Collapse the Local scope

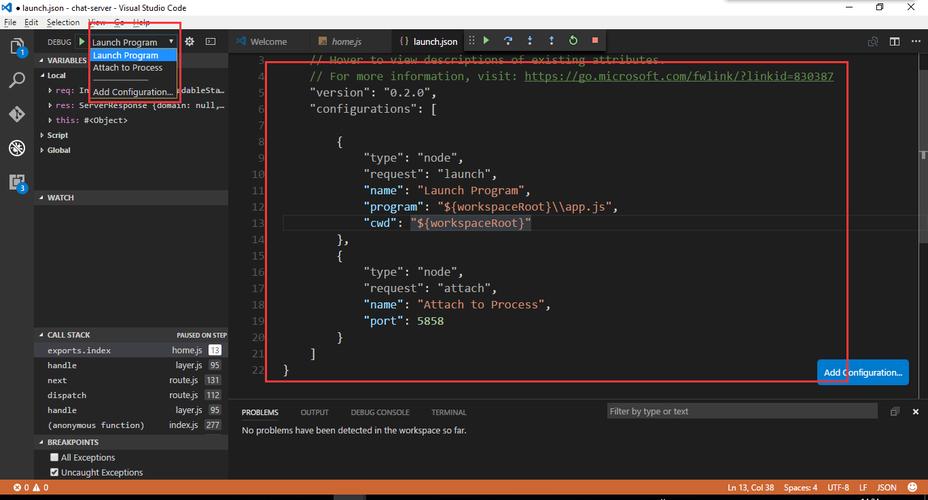tap(43, 75)
